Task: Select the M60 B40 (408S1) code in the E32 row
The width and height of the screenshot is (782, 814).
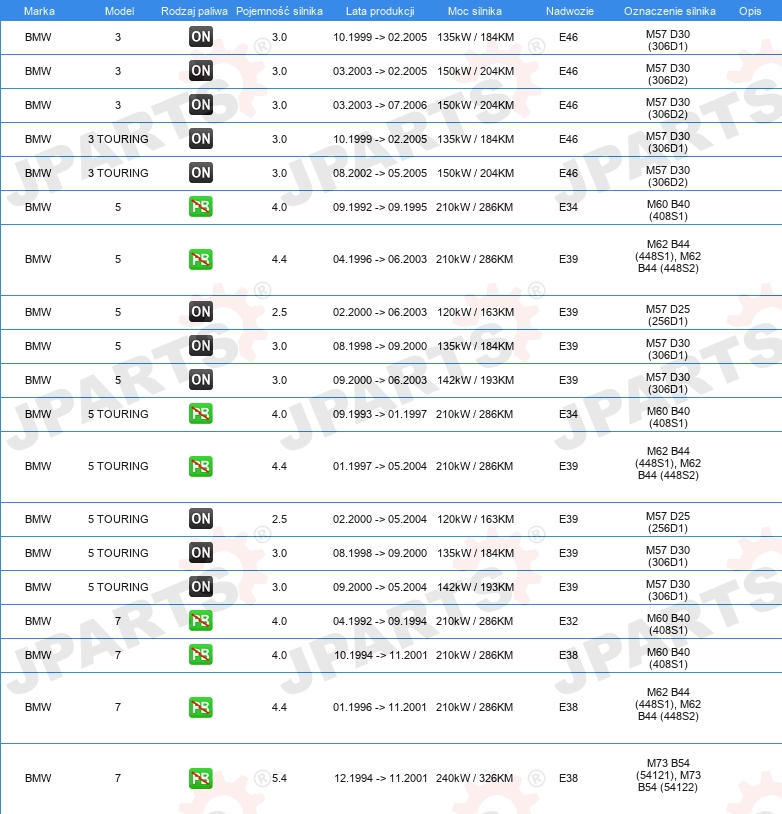Action: [668, 624]
